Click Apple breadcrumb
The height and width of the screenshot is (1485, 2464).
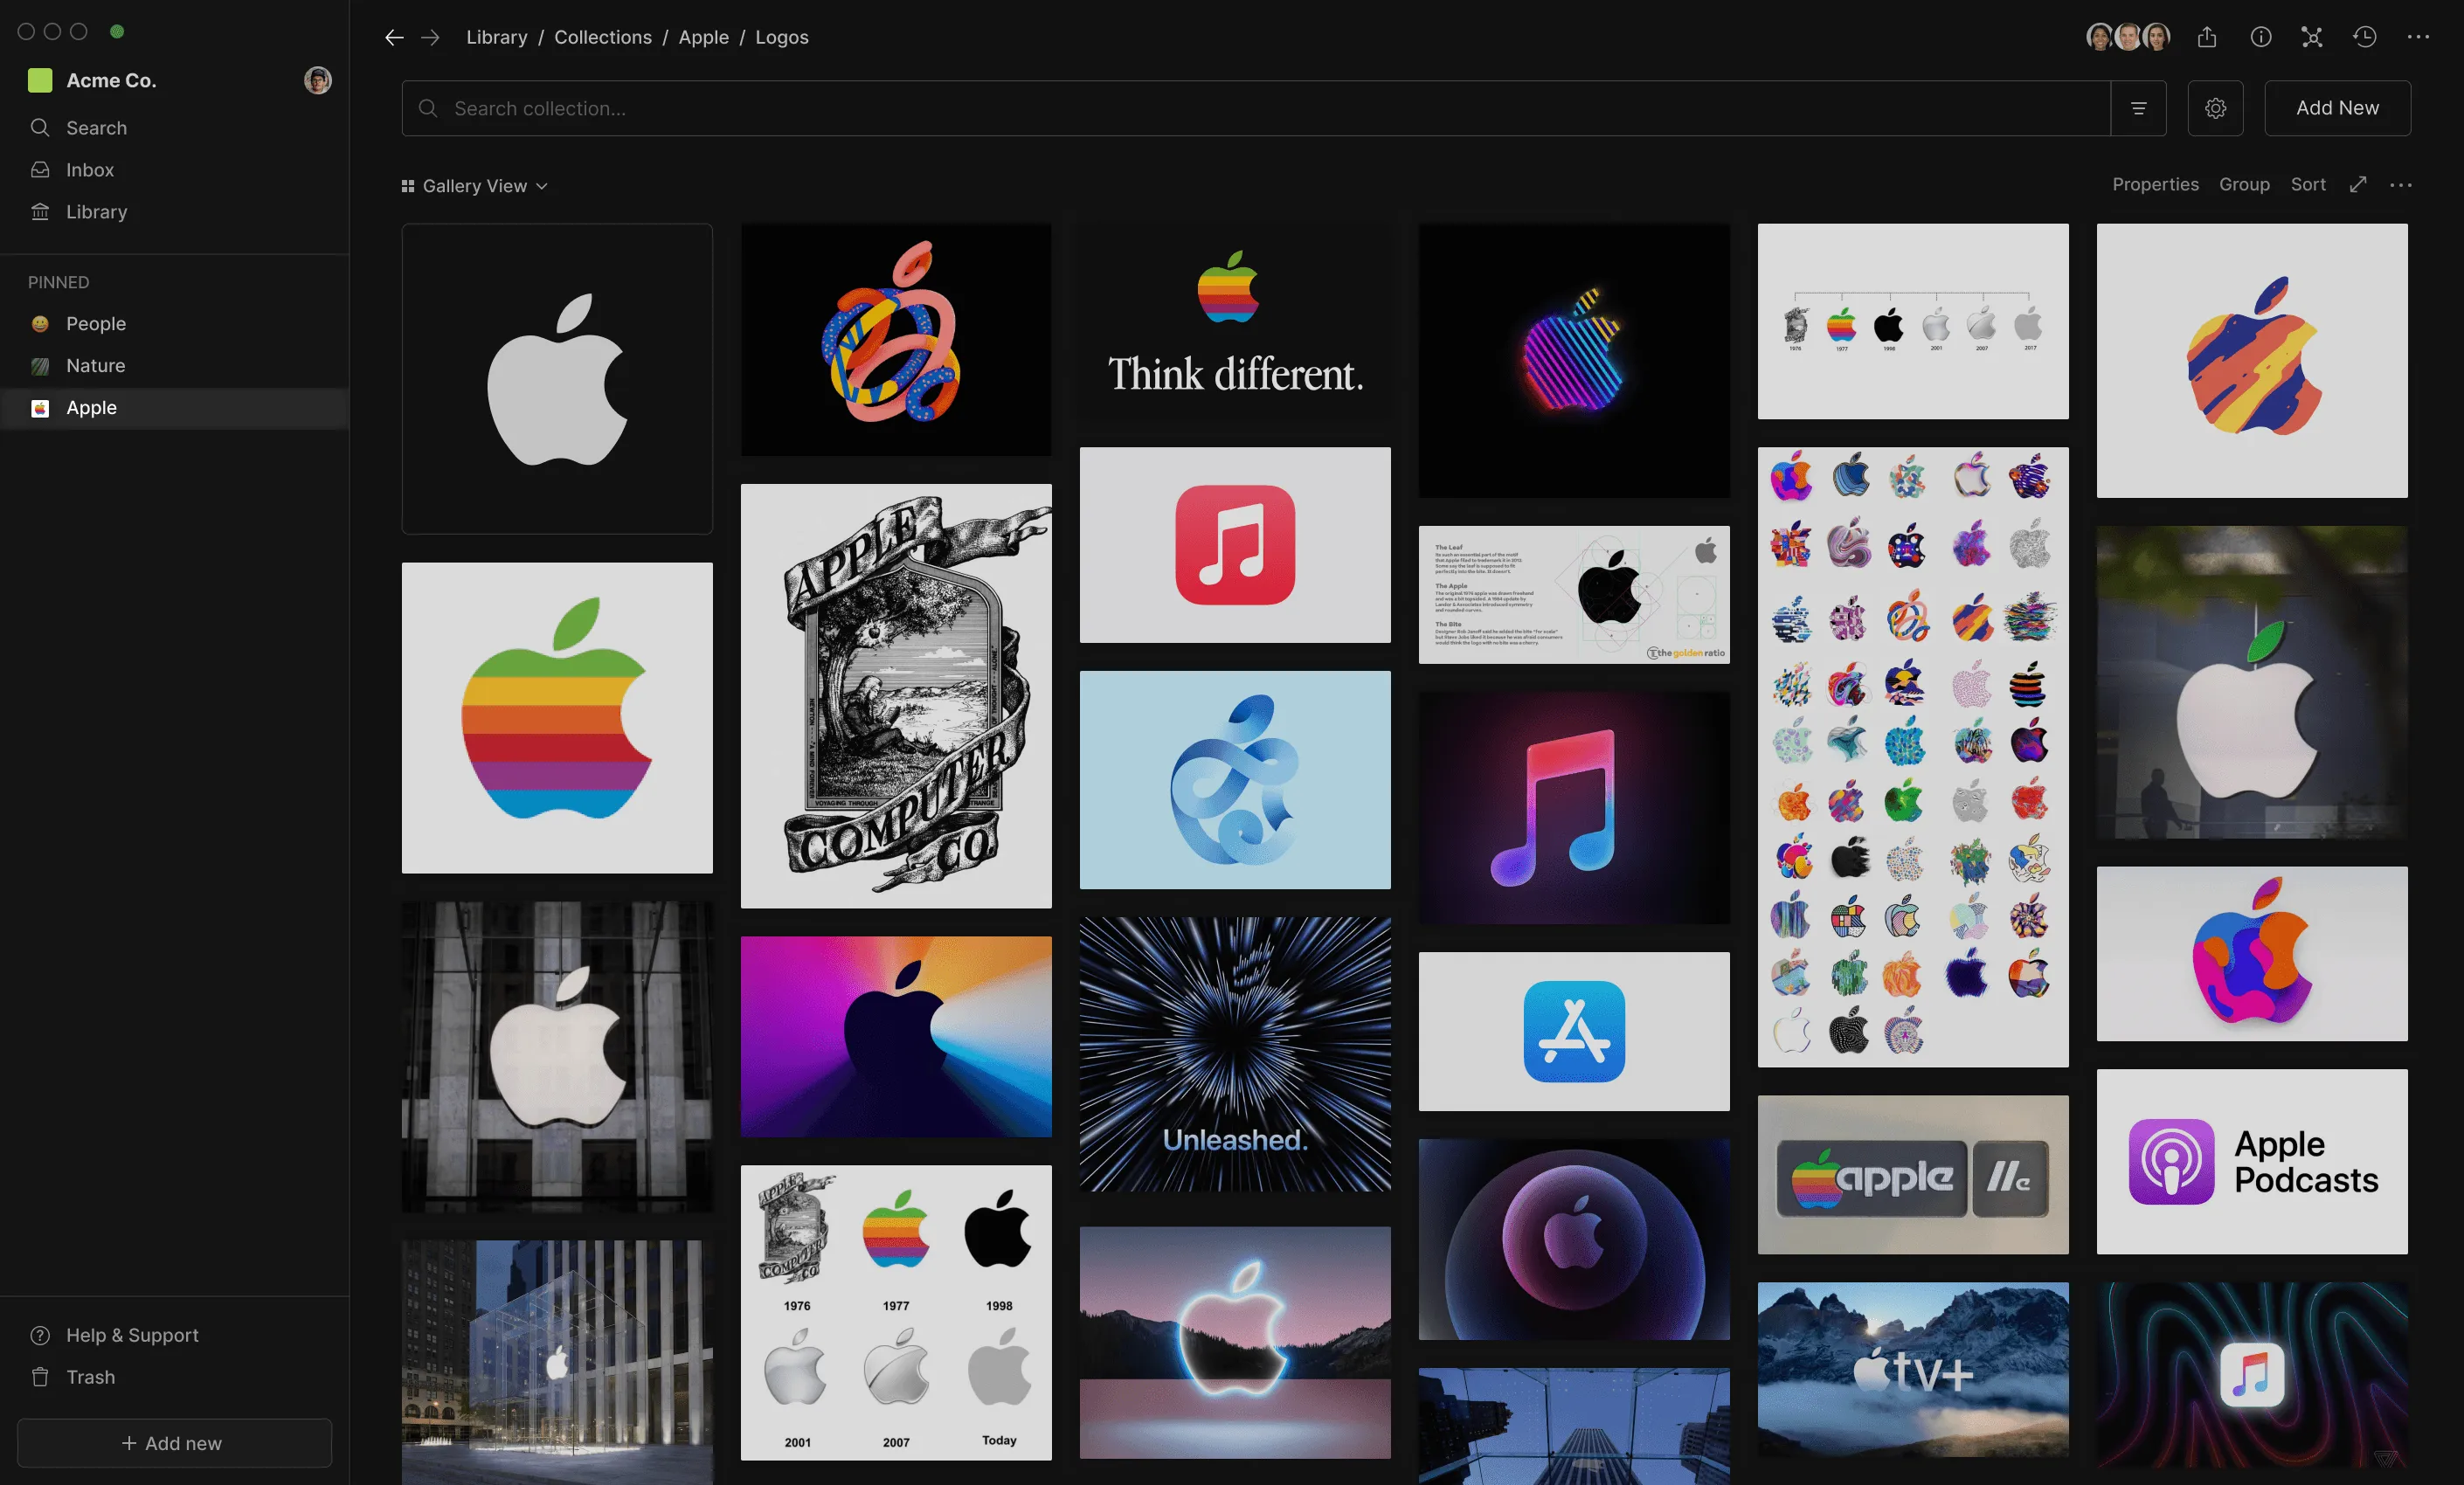coord(703,37)
